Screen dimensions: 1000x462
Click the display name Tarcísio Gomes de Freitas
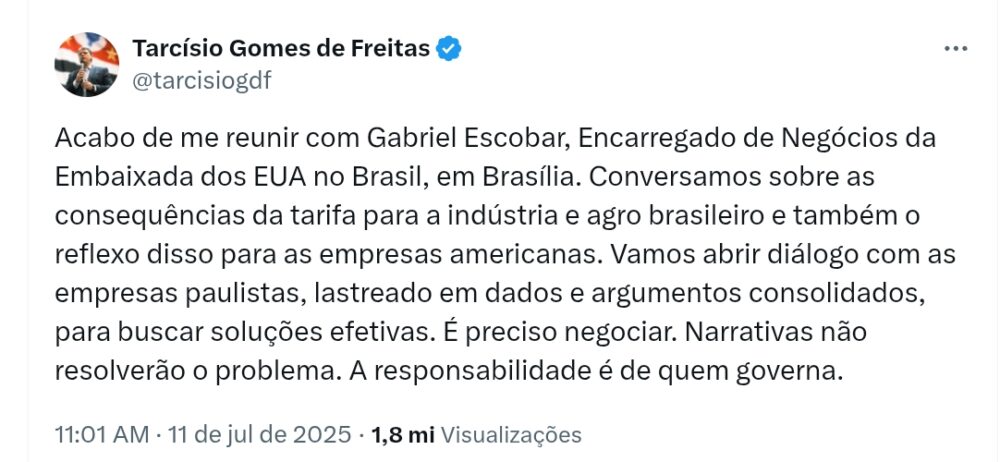[x=283, y=47]
